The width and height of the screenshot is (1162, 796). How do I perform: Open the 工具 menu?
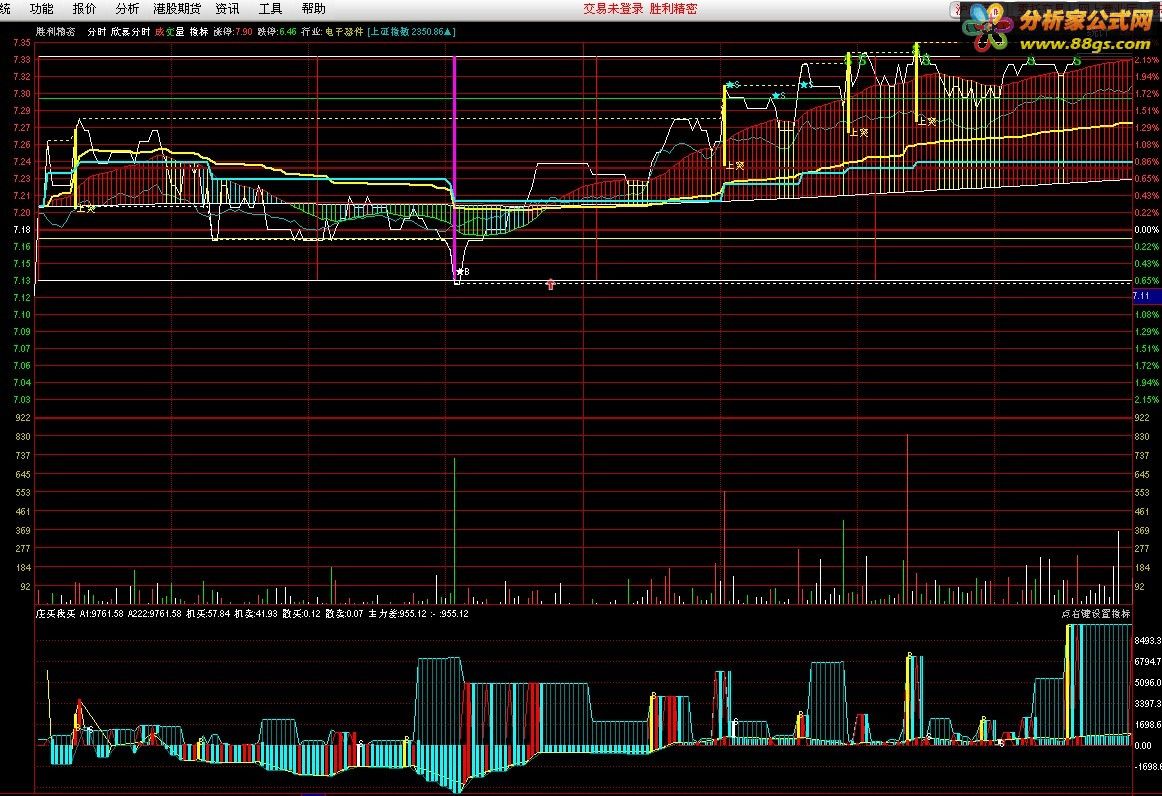pyautogui.click(x=270, y=9)
